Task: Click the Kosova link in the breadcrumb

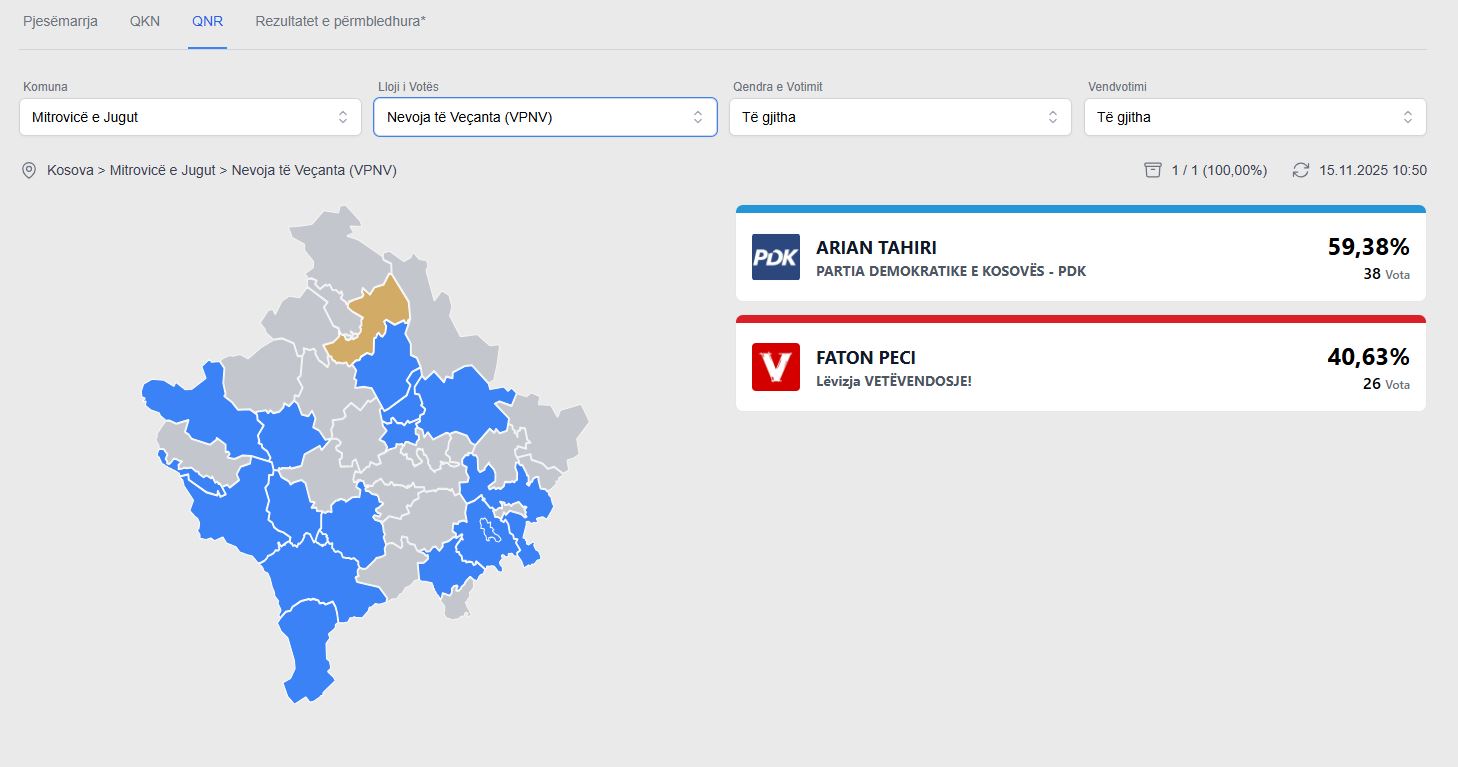Action: 70,171
